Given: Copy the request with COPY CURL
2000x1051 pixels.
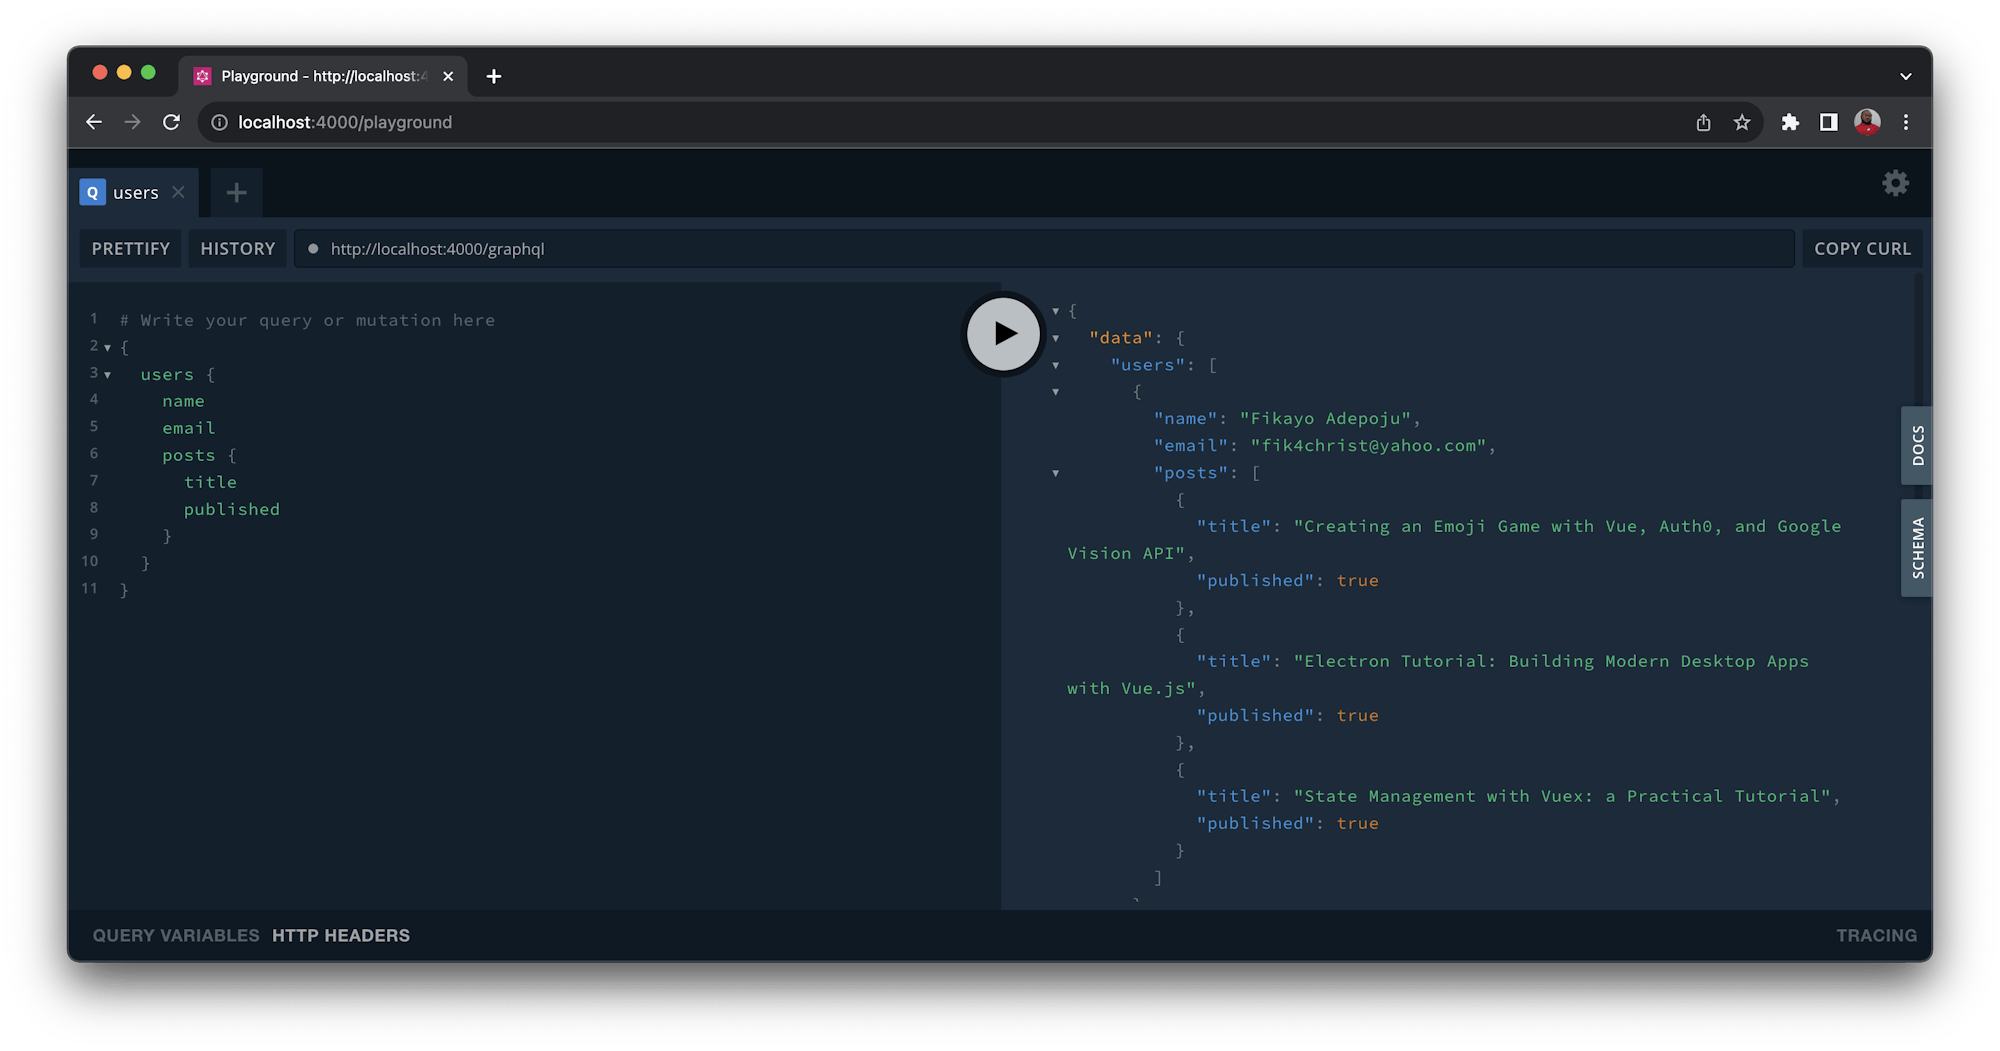Looking at the screenshot, I should click(x=1862, y=248).
